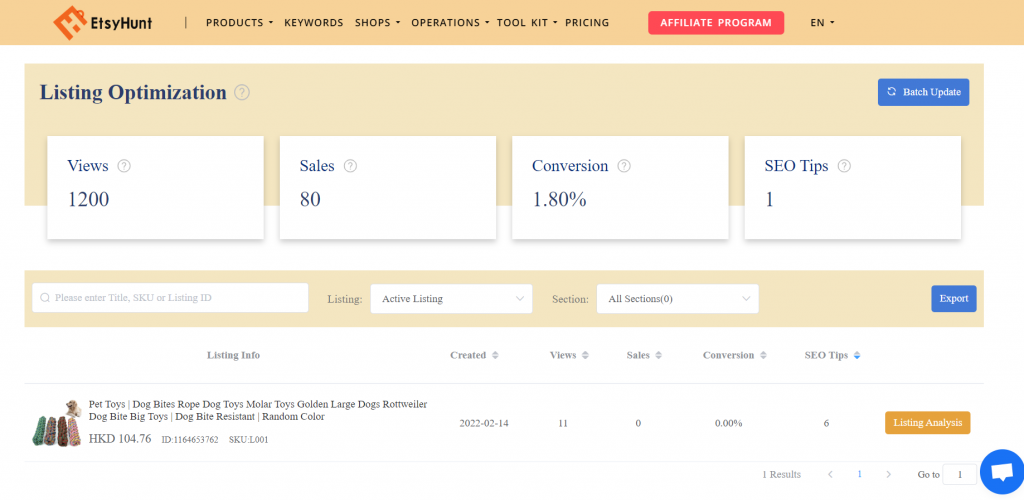Click help icon beside Listing Optimization title
Screen dimensions: 1024x500
[242, 93]
